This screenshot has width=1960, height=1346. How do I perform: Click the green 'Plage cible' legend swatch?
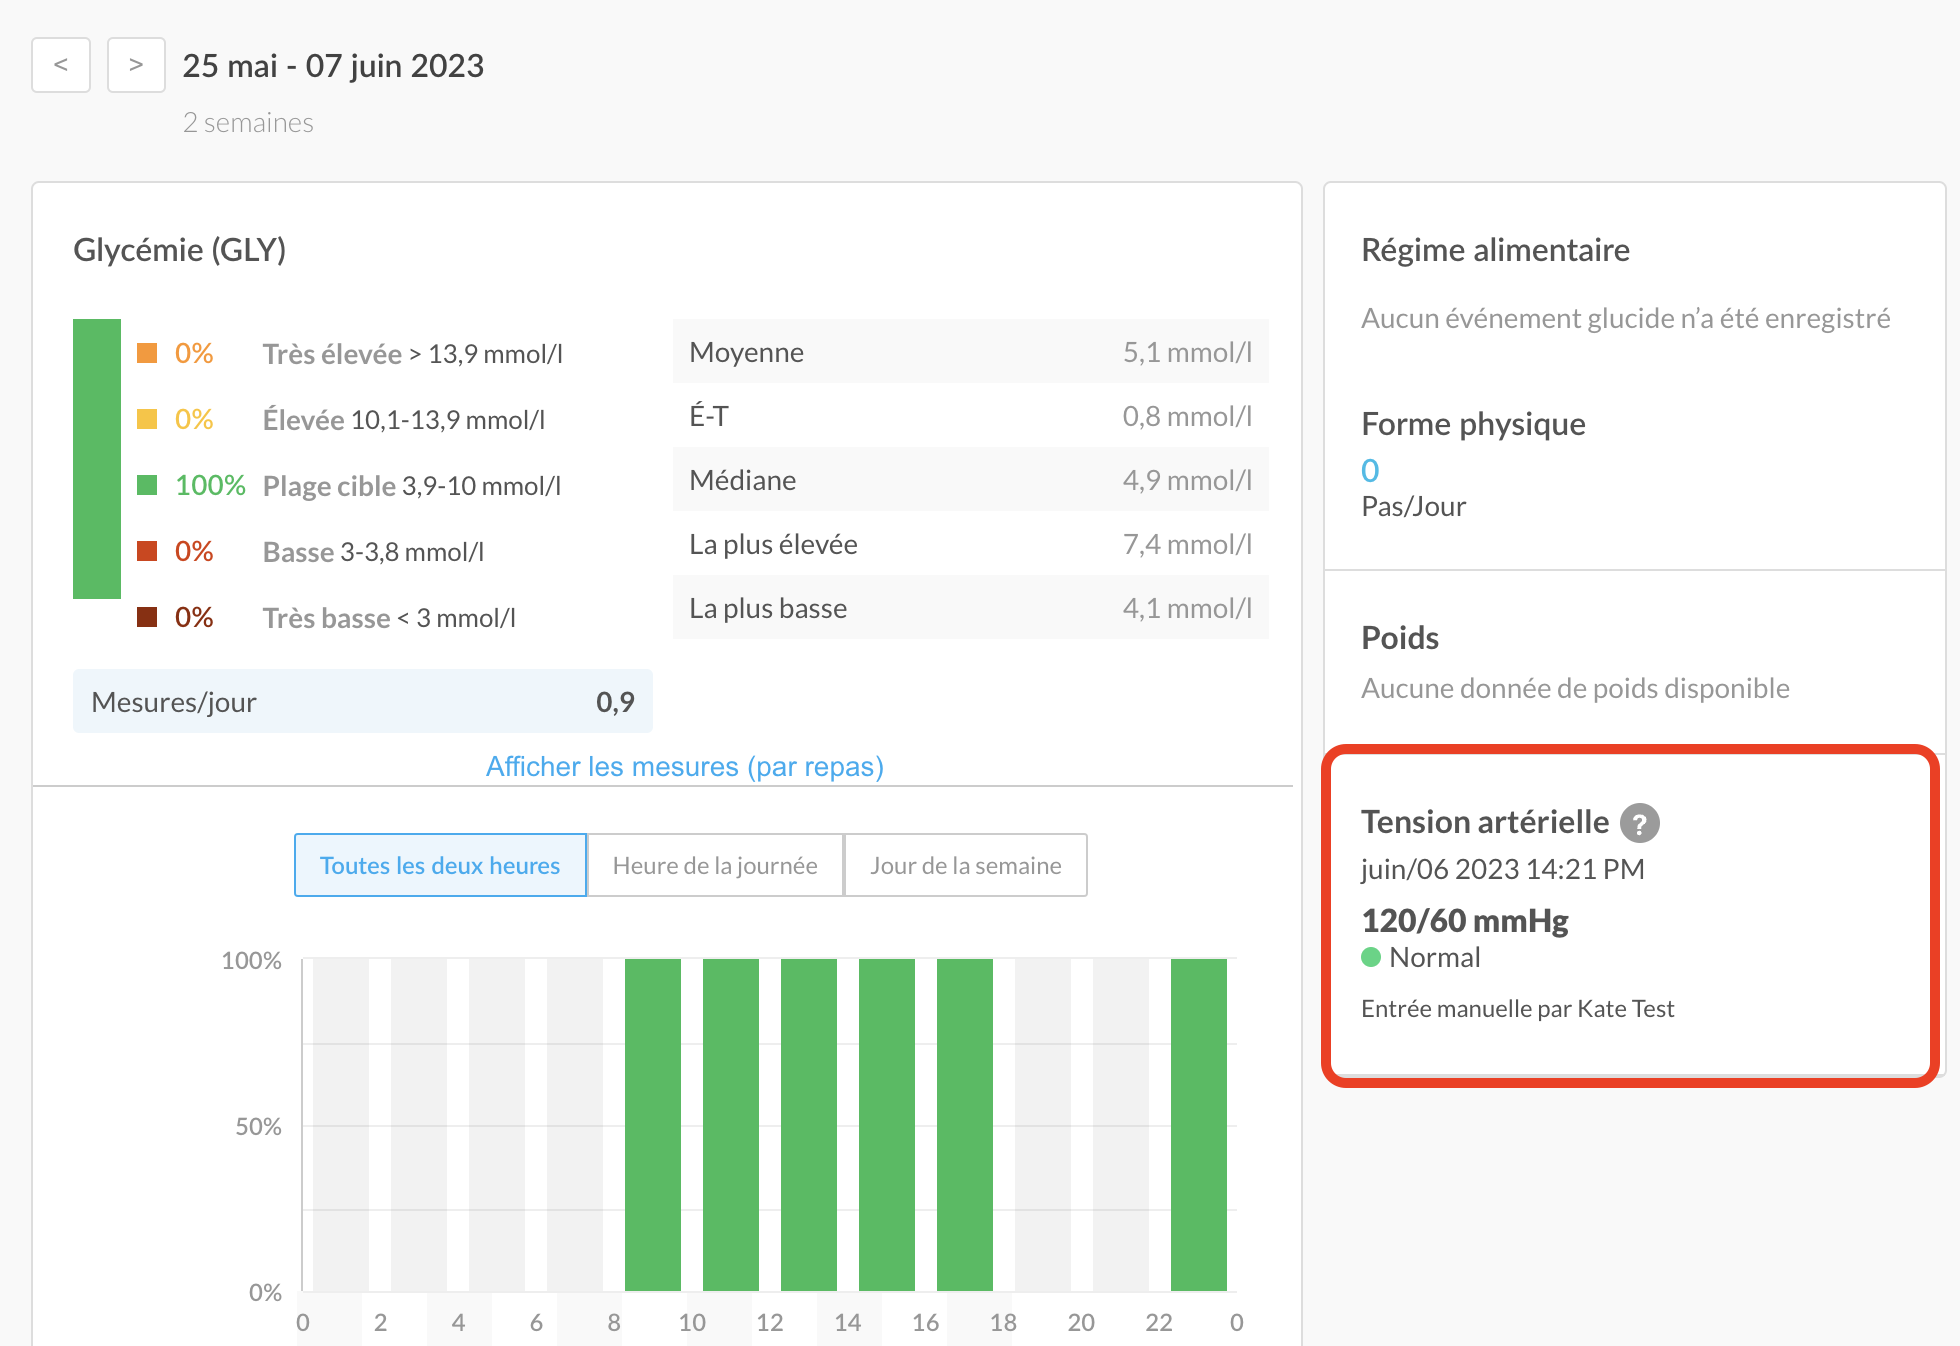coord(147,485)
